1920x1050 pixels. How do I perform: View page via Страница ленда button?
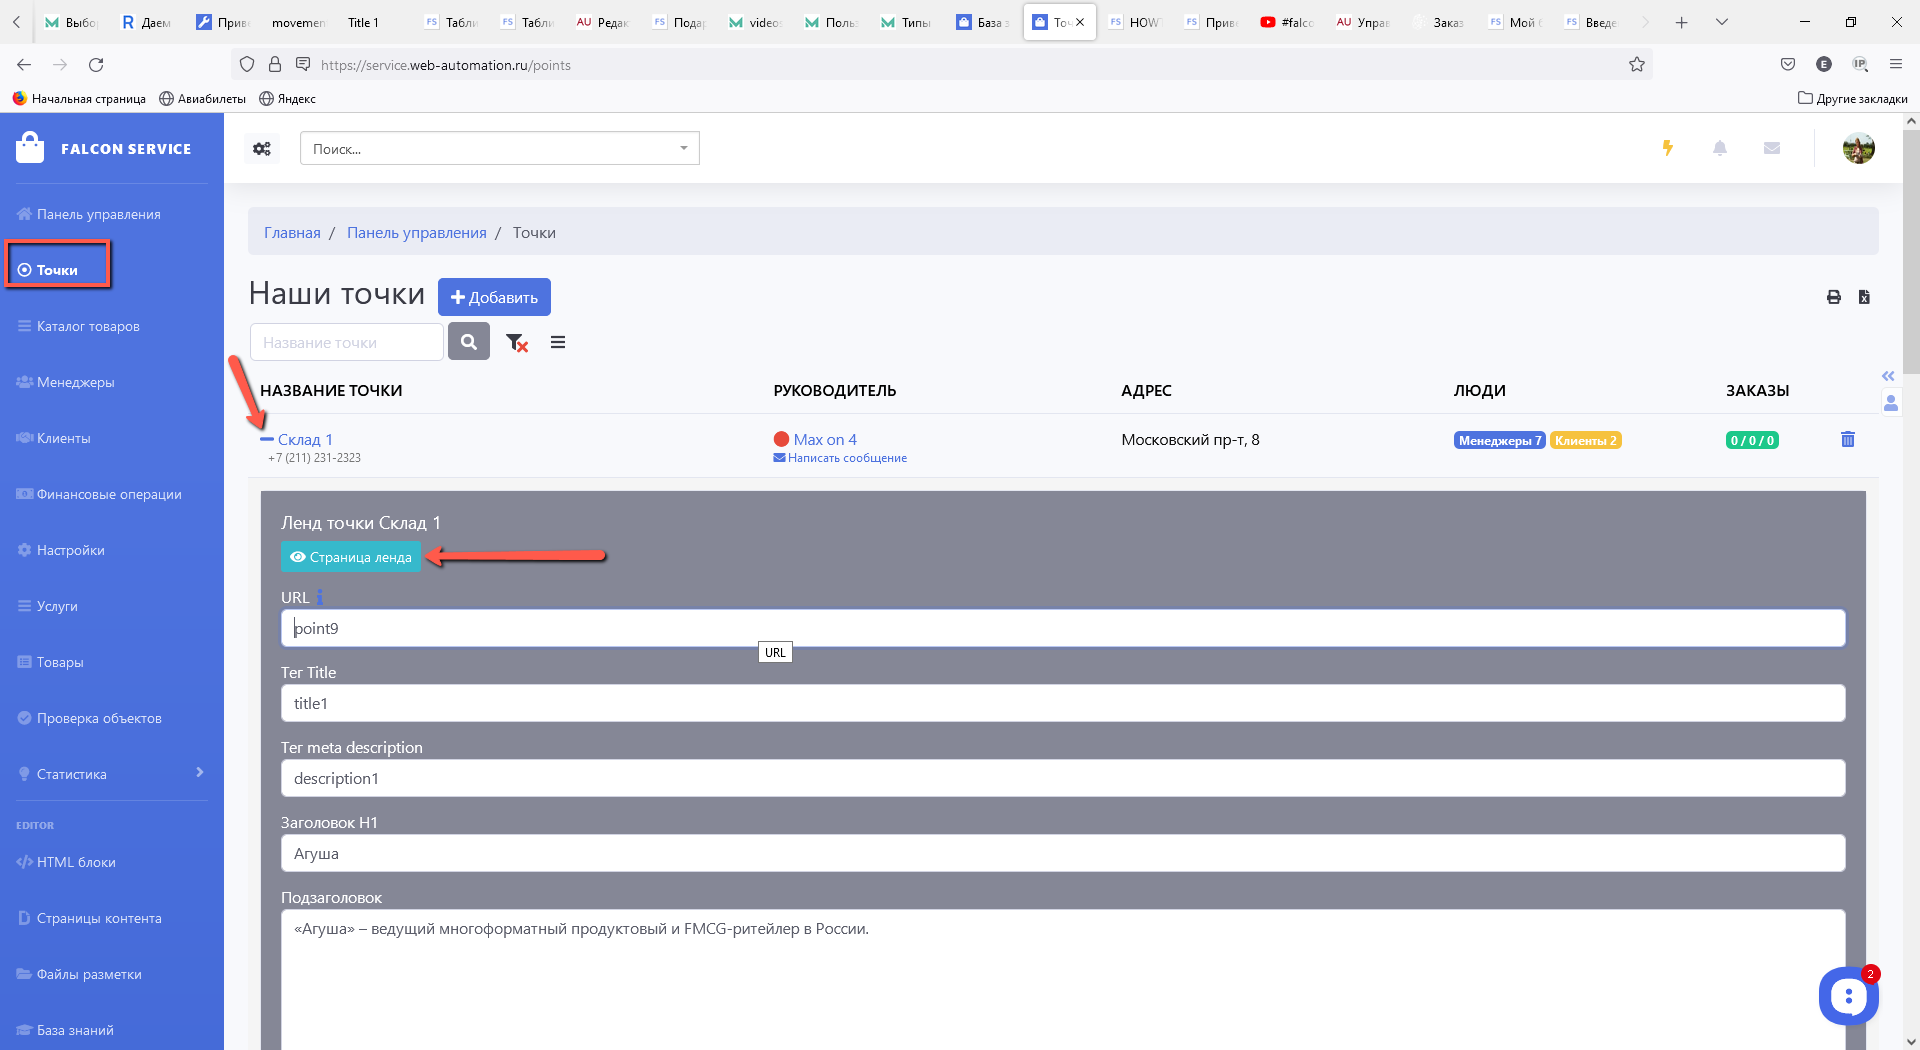(351, 557)
